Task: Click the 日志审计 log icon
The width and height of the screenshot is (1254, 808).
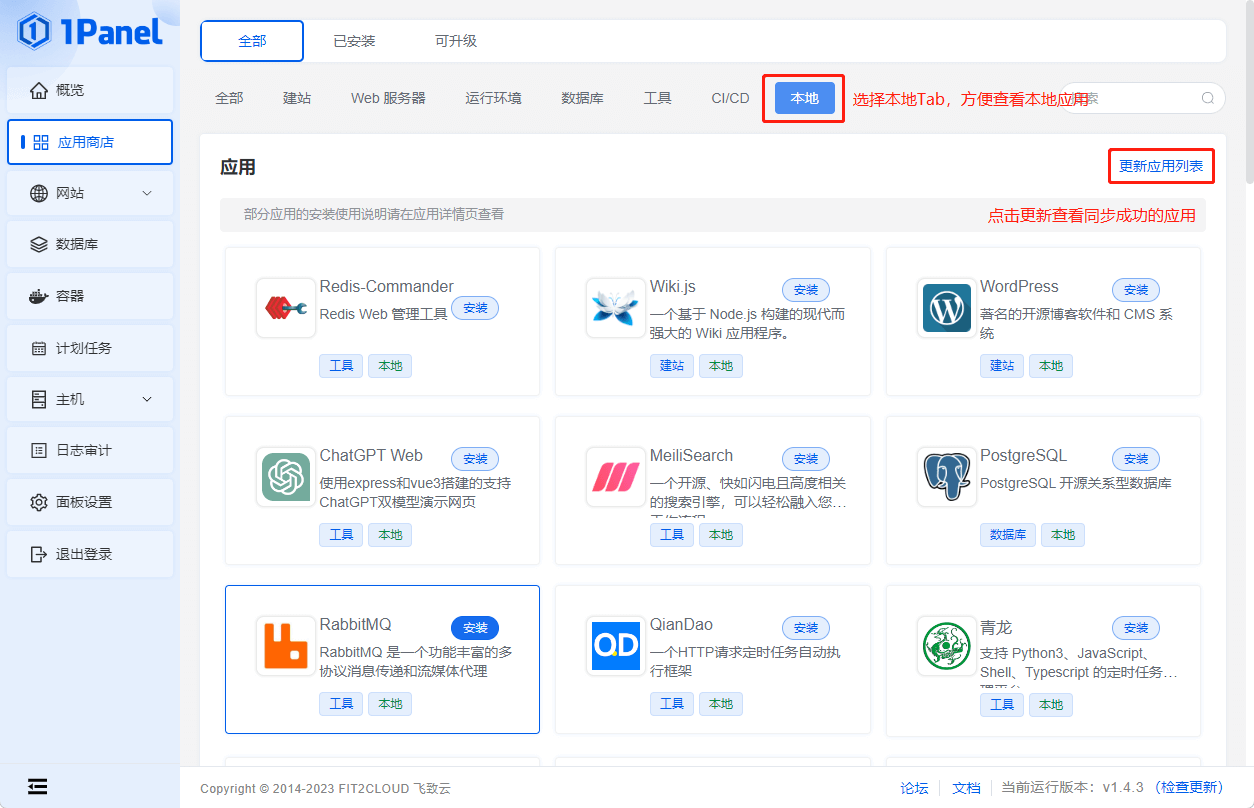Action: pyautogui.click(x=39, y=450)
